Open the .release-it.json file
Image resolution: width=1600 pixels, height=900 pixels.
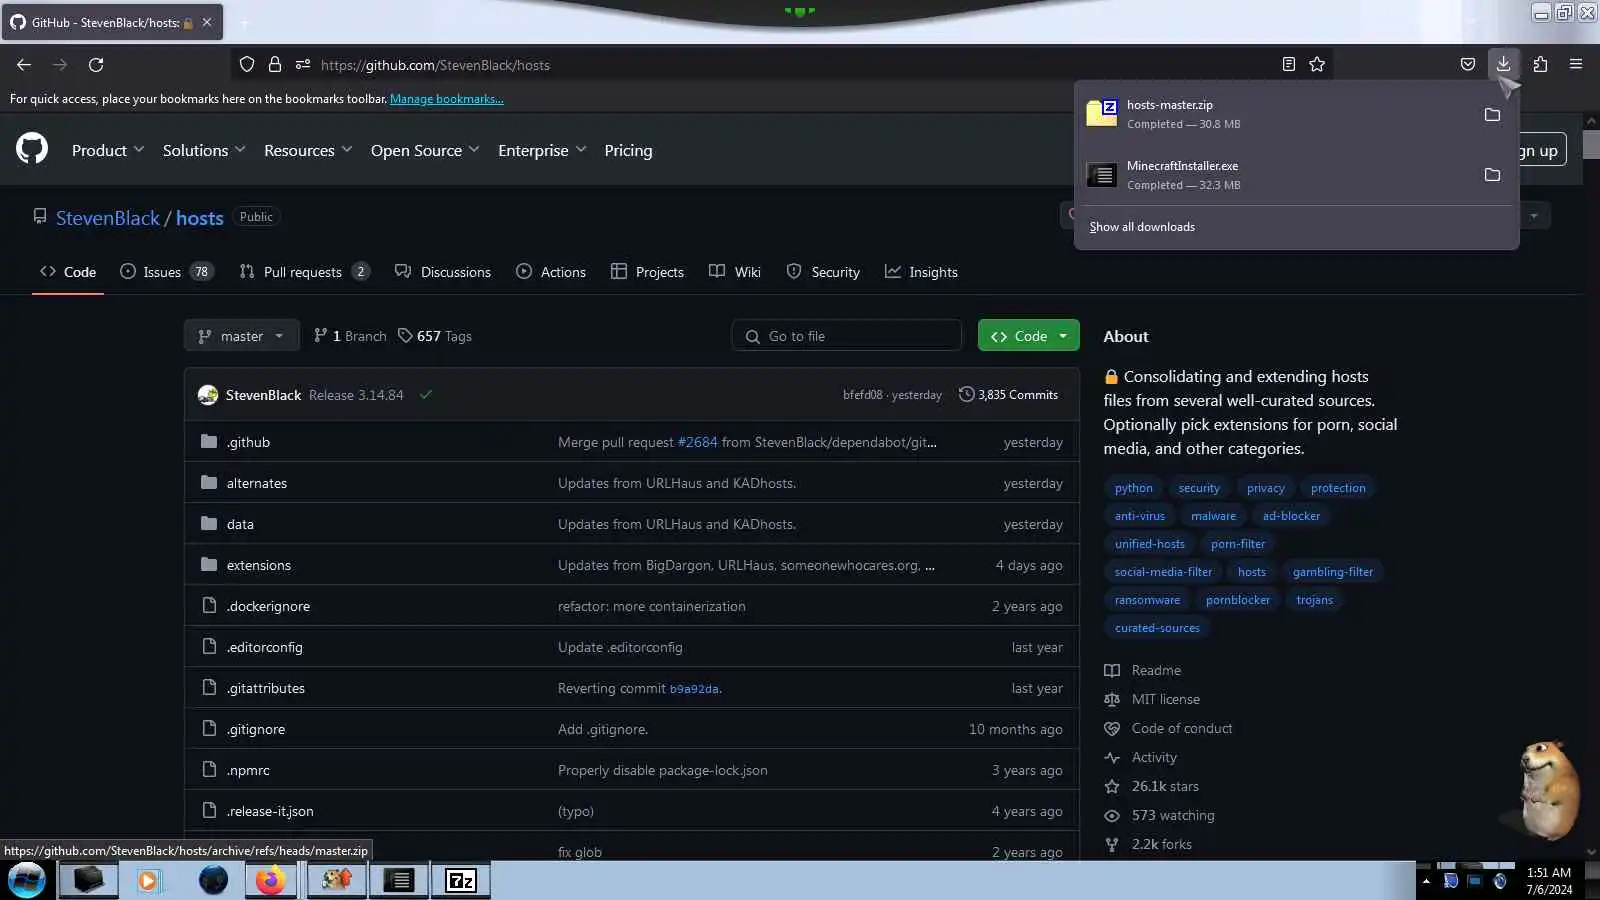(x=270, y=811)
